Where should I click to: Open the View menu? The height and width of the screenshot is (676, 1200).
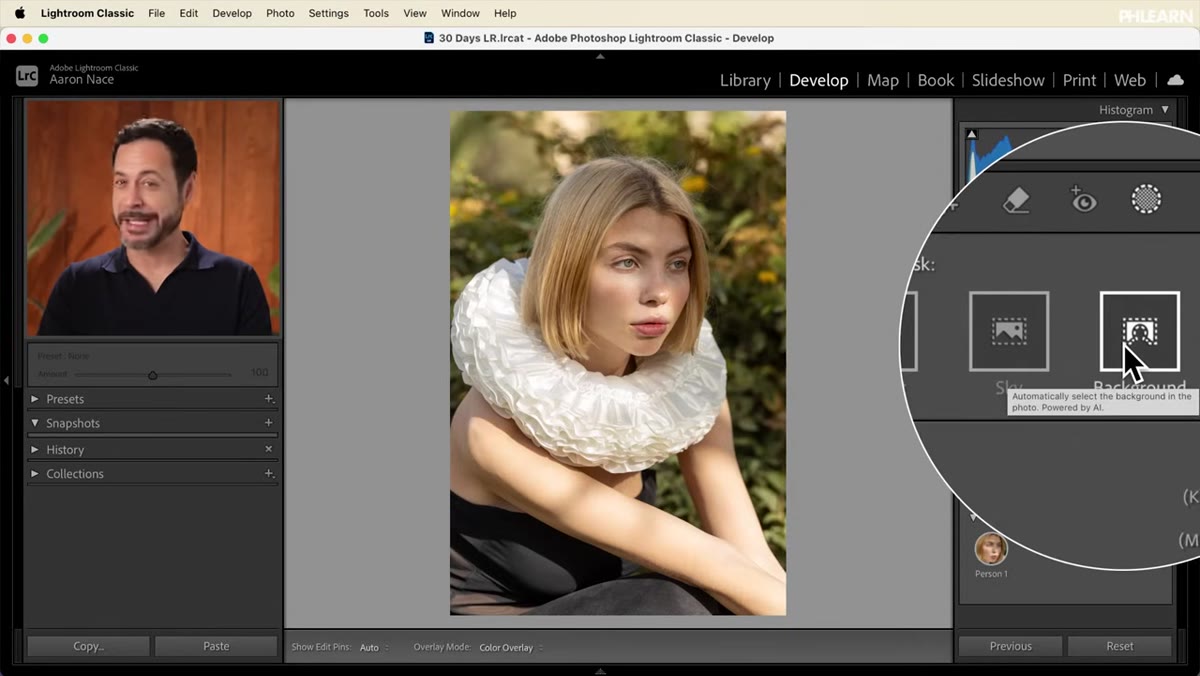coord(415,13)
